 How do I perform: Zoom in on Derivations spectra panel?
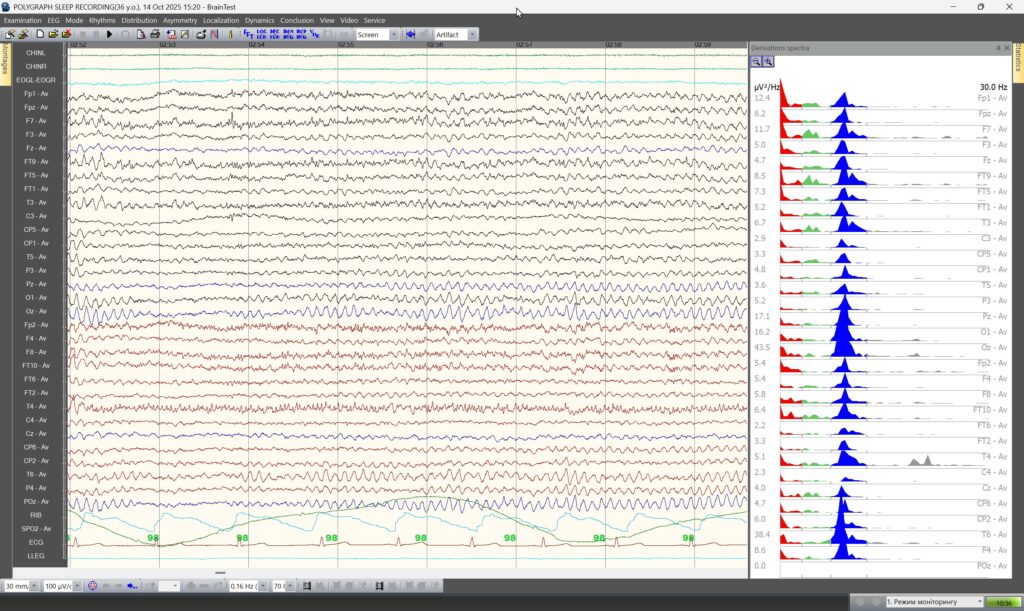click(768, 62)
